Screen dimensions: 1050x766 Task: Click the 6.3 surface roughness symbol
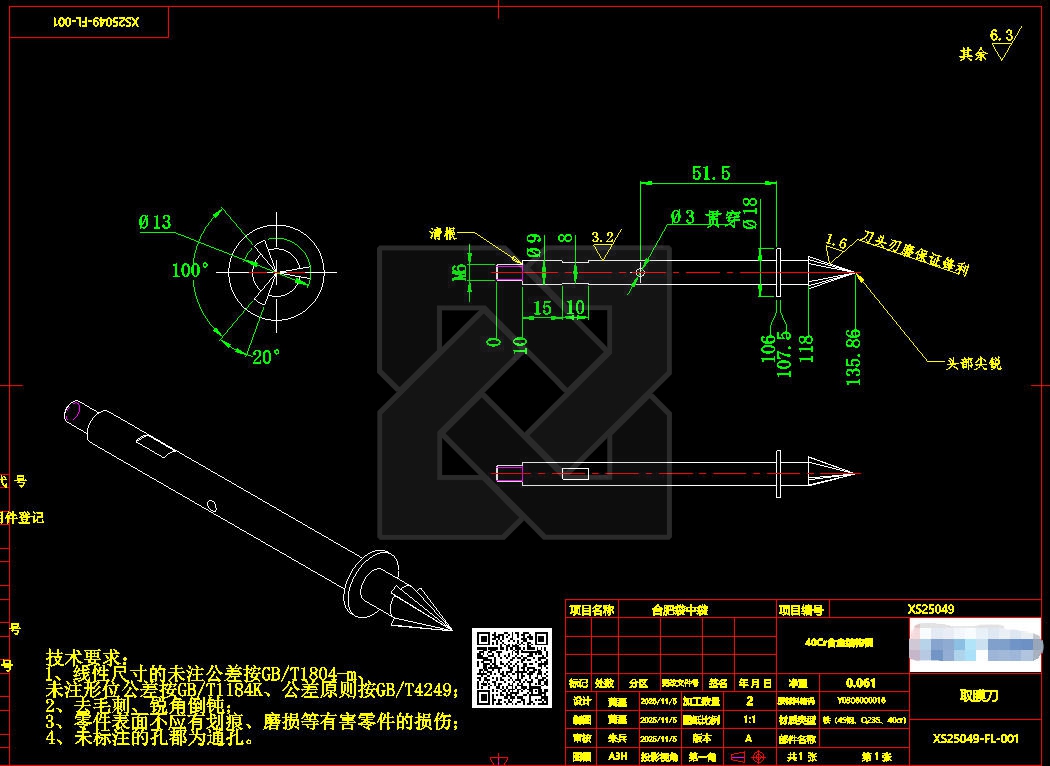pyautogui.click(x=1001, y=37)
